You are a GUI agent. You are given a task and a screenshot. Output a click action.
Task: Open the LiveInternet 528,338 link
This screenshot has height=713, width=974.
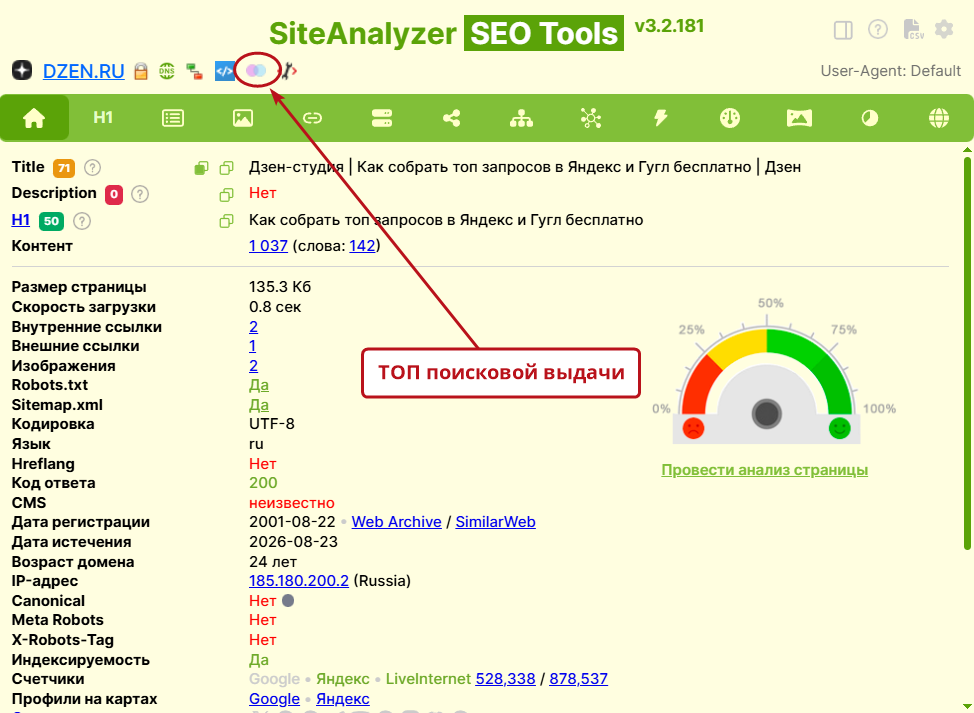[505, 679]
